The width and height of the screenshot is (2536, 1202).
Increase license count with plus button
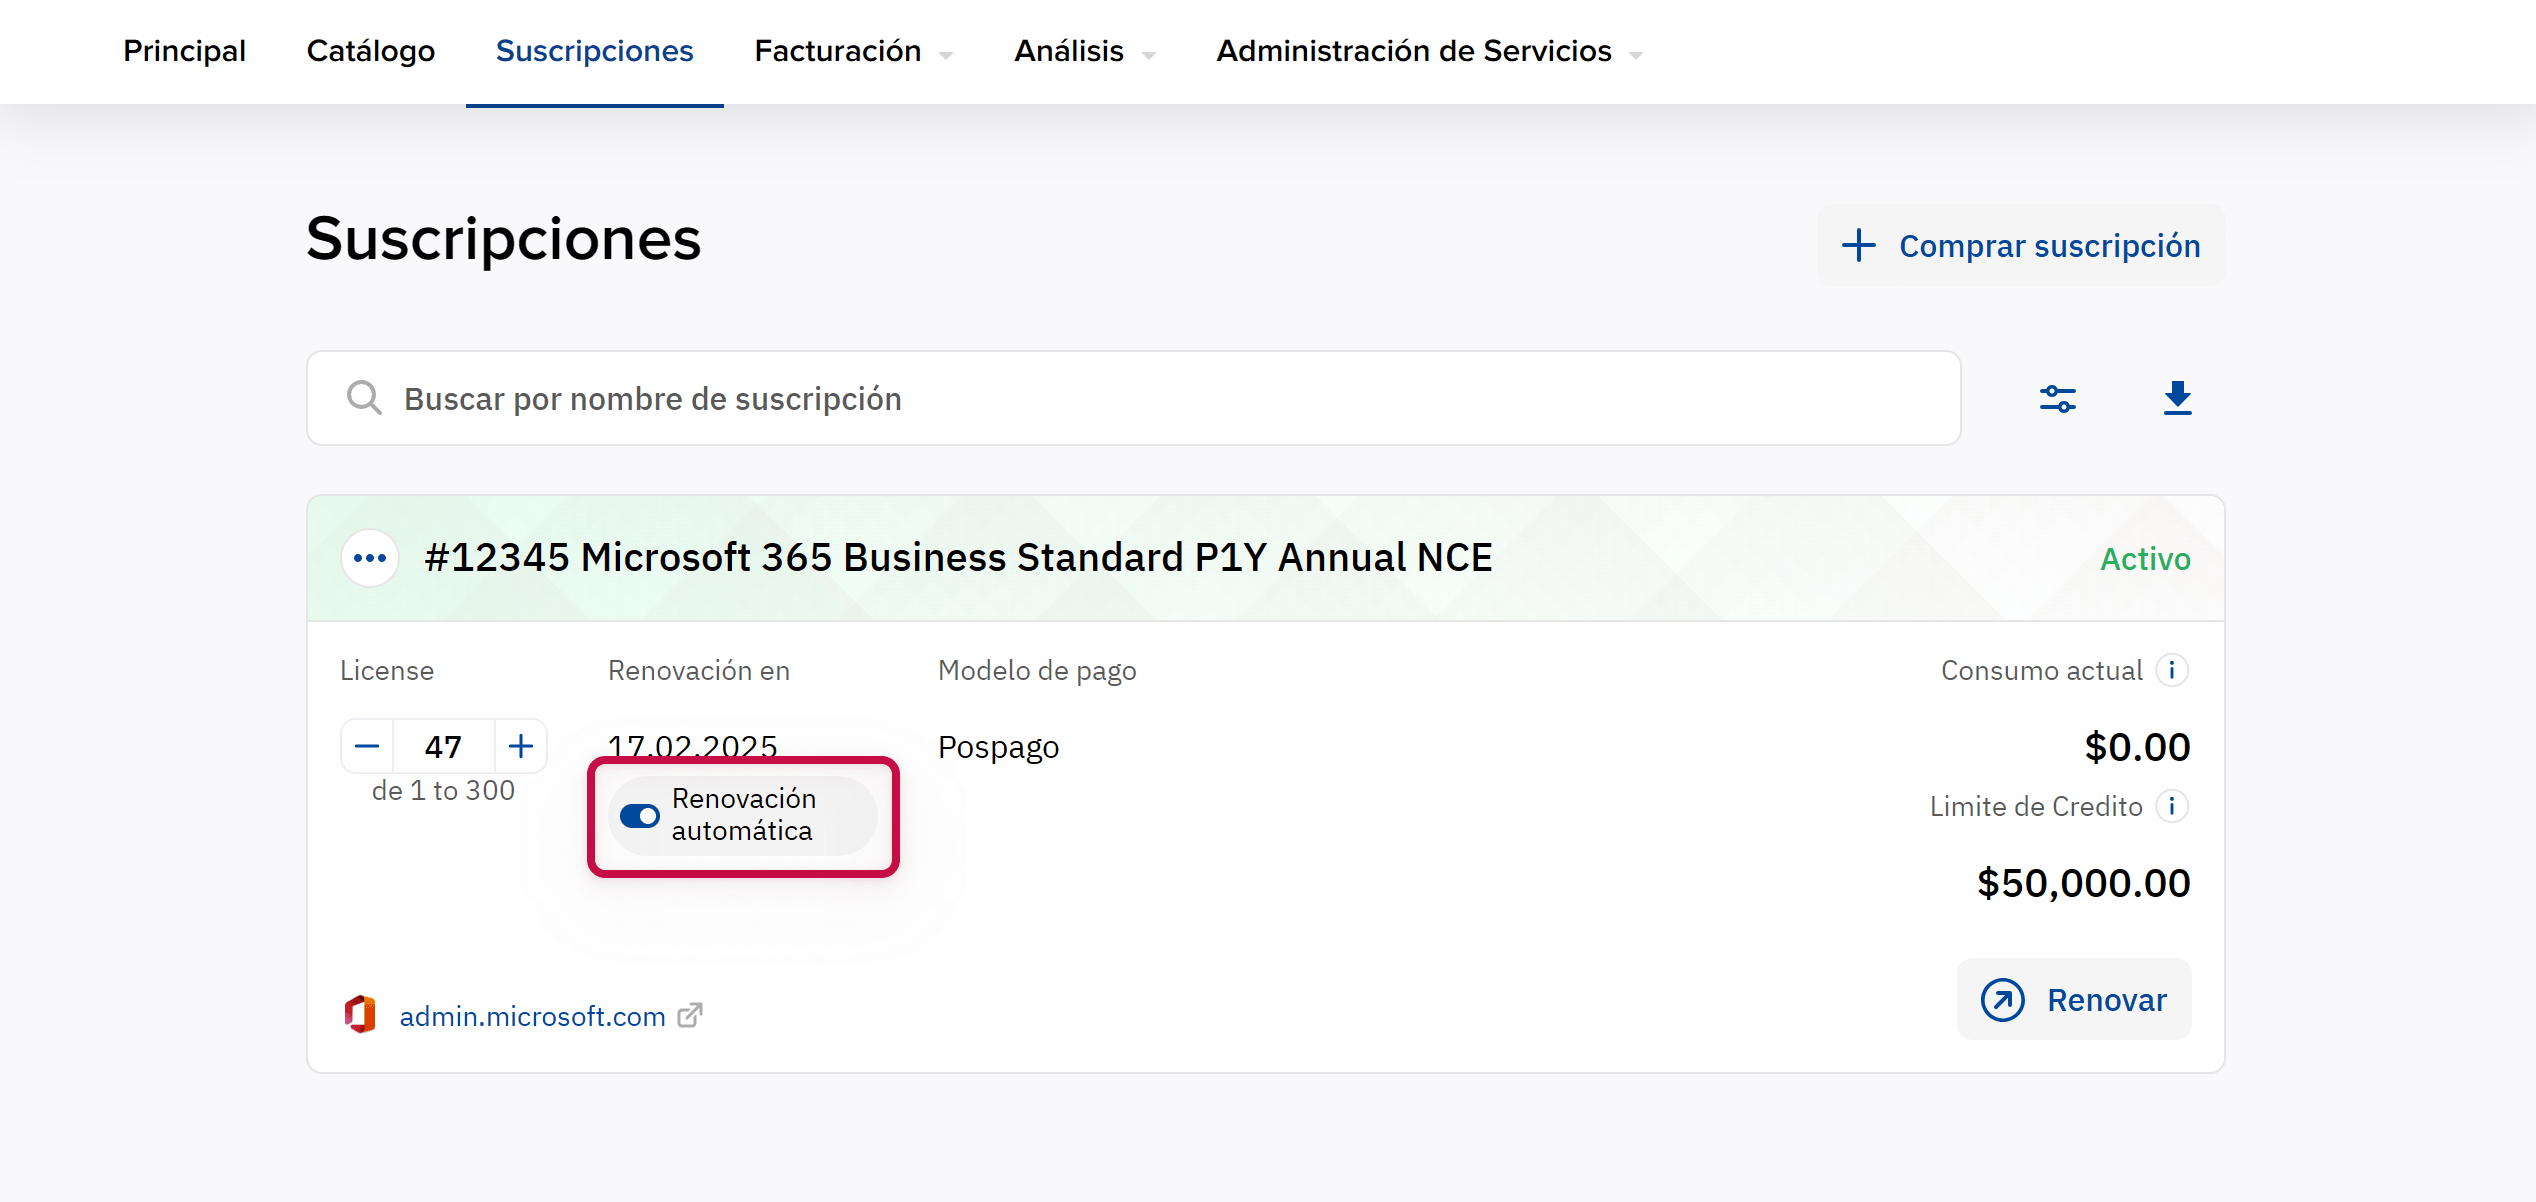pyautogui.click(x=520, y=746)
